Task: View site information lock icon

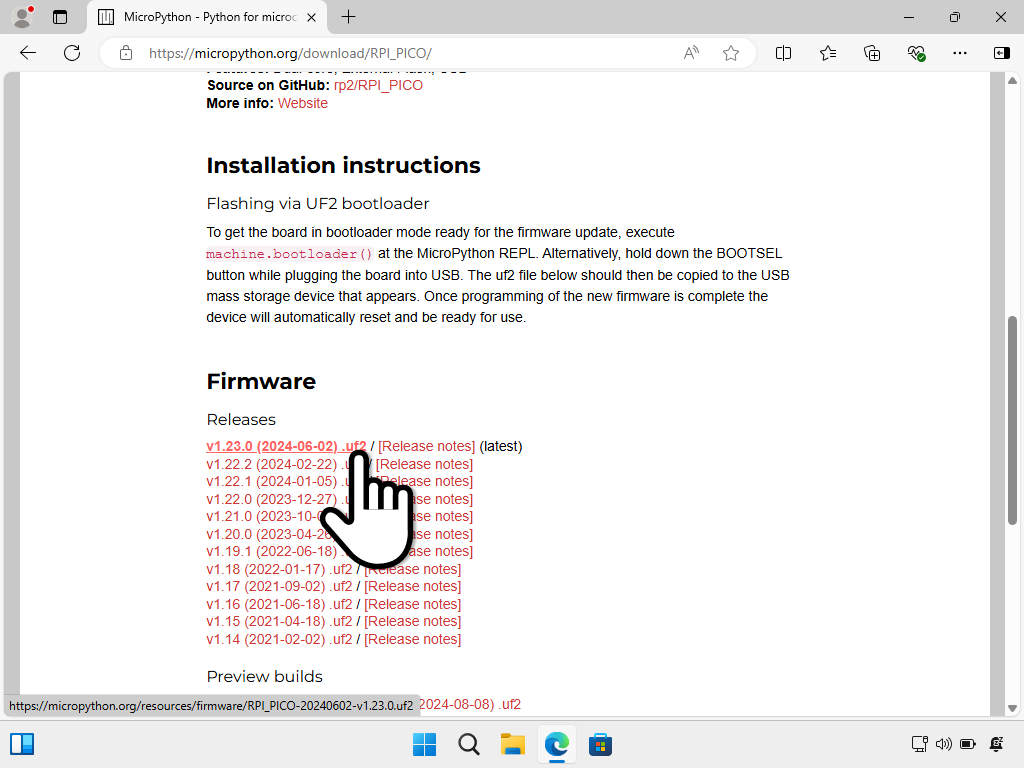Action: click(126, 53)
